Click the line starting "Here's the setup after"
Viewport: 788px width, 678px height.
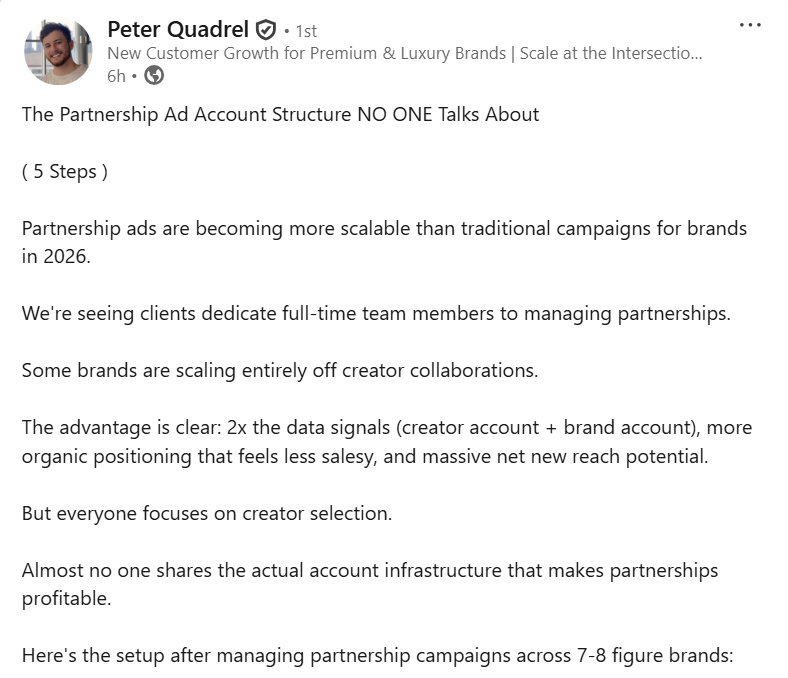[x=378, y=656]
